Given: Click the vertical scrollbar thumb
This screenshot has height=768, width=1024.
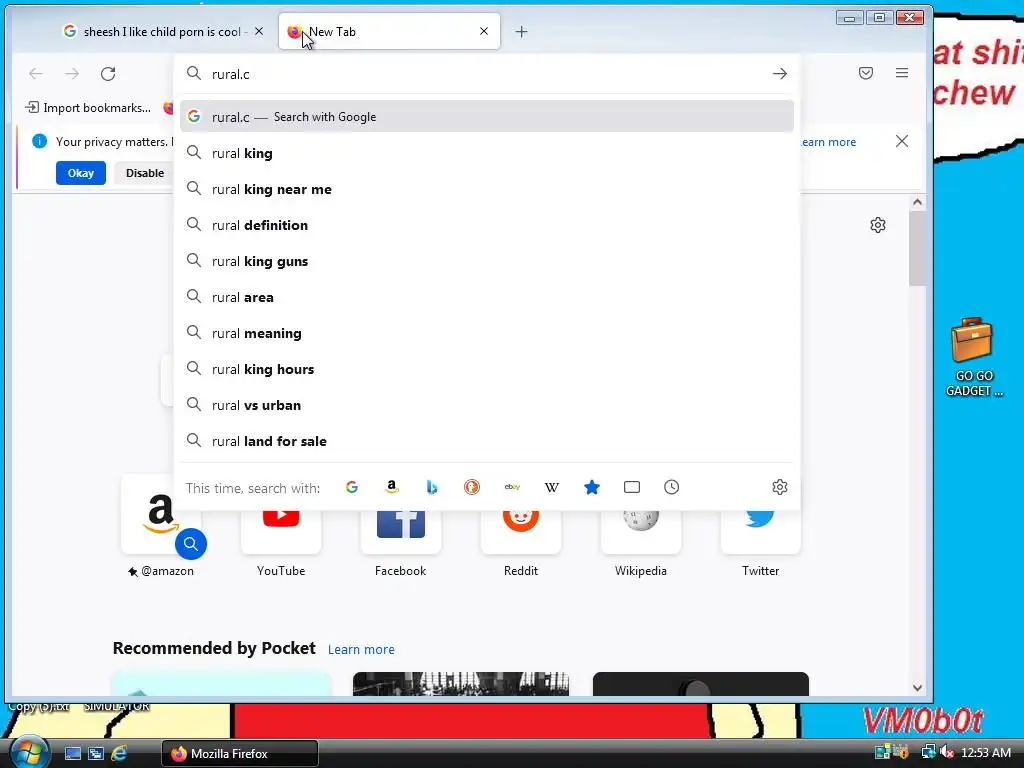Looking at the screenshot, I should pyautogui.click(x=917, y=248).
